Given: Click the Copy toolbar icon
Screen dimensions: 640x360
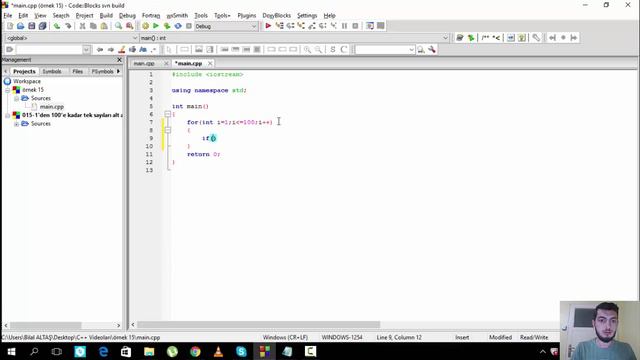Looking at the screenshot, I should pyautogui.click(x=93, y=26).
